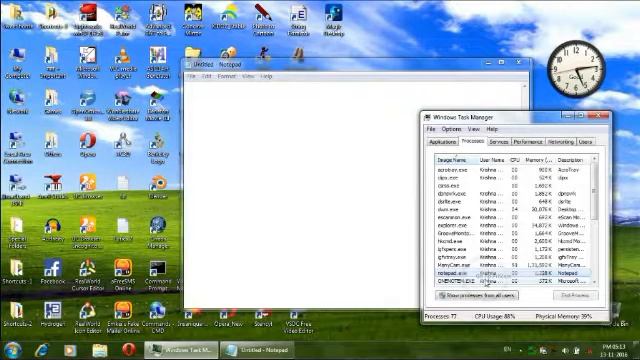The image size is (640, 360).
Task: Open the Help menu in Task Manager
Action: 492,129
